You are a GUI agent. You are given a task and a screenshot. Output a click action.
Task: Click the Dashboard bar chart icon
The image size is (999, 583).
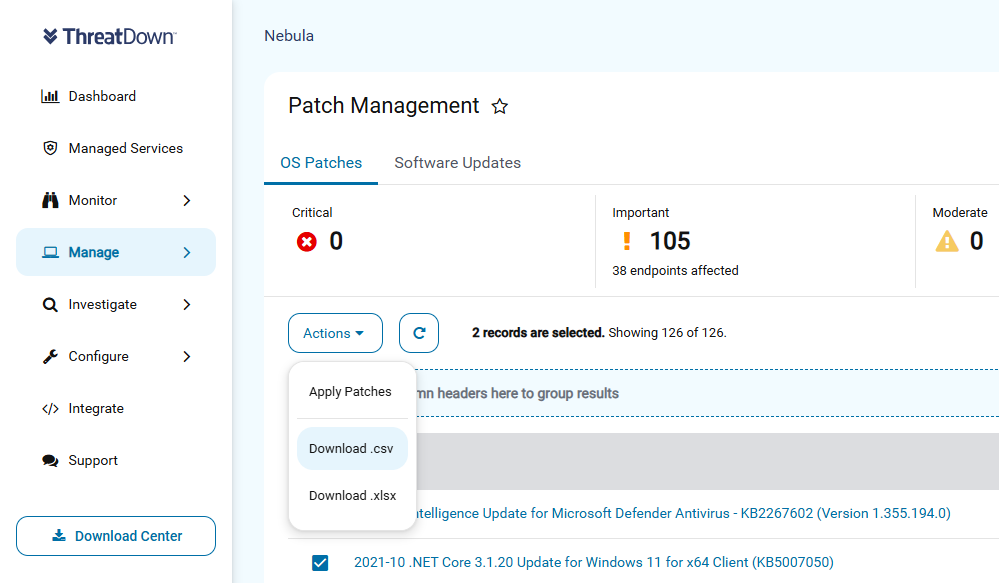point(50,96)
